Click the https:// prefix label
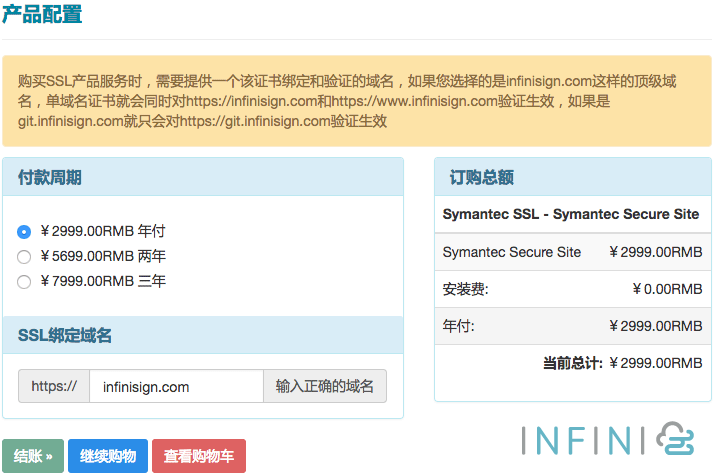 coord(54,387)
